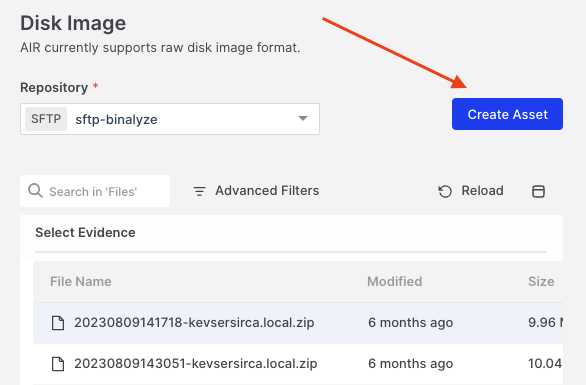Screen dimensions: 586x385
Task: Reload the file list
Action: 471,191
